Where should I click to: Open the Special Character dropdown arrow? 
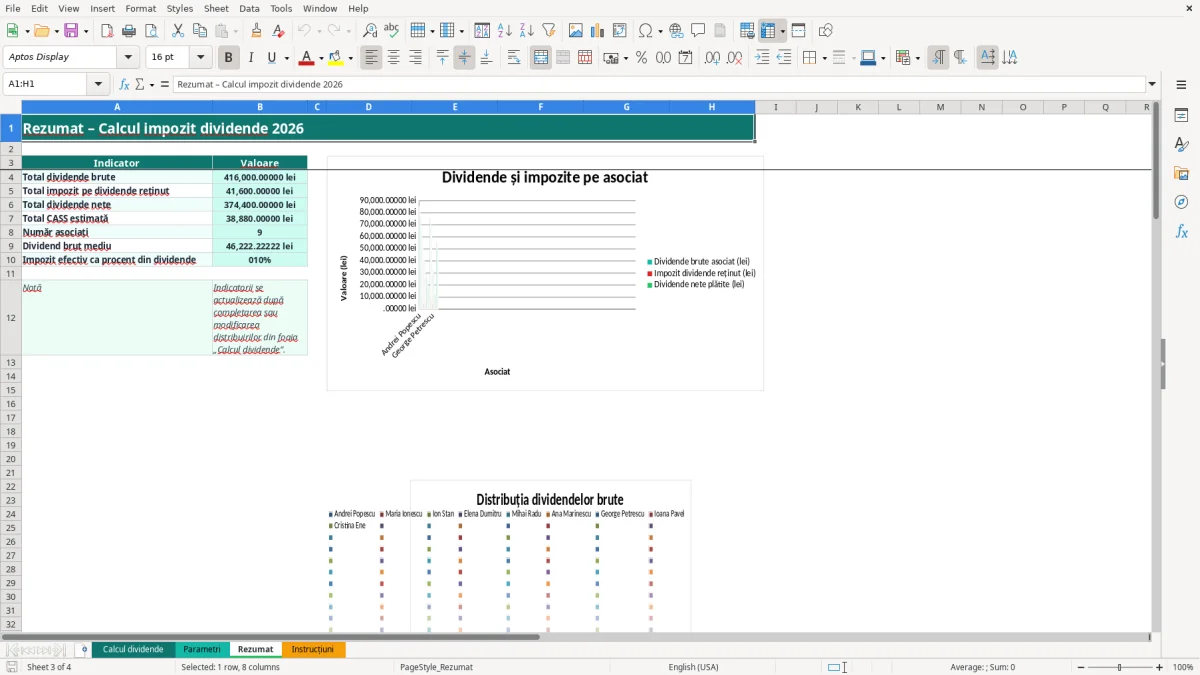click(659, 31)
